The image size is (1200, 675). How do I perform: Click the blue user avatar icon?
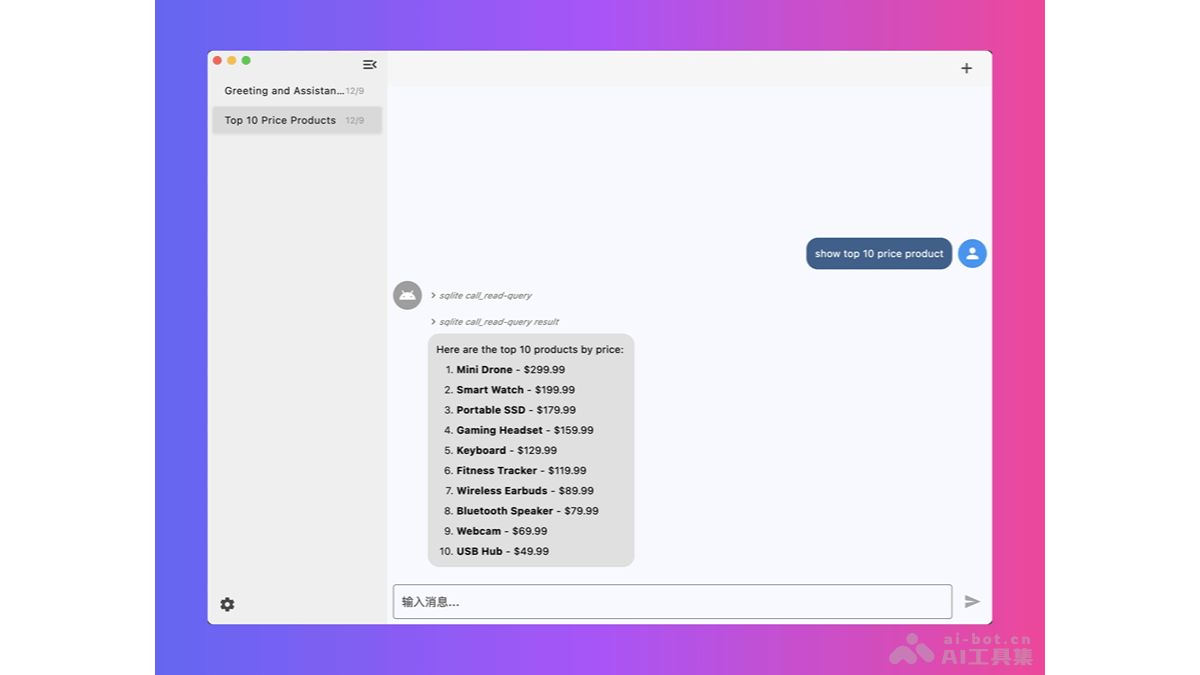(971, 253)
